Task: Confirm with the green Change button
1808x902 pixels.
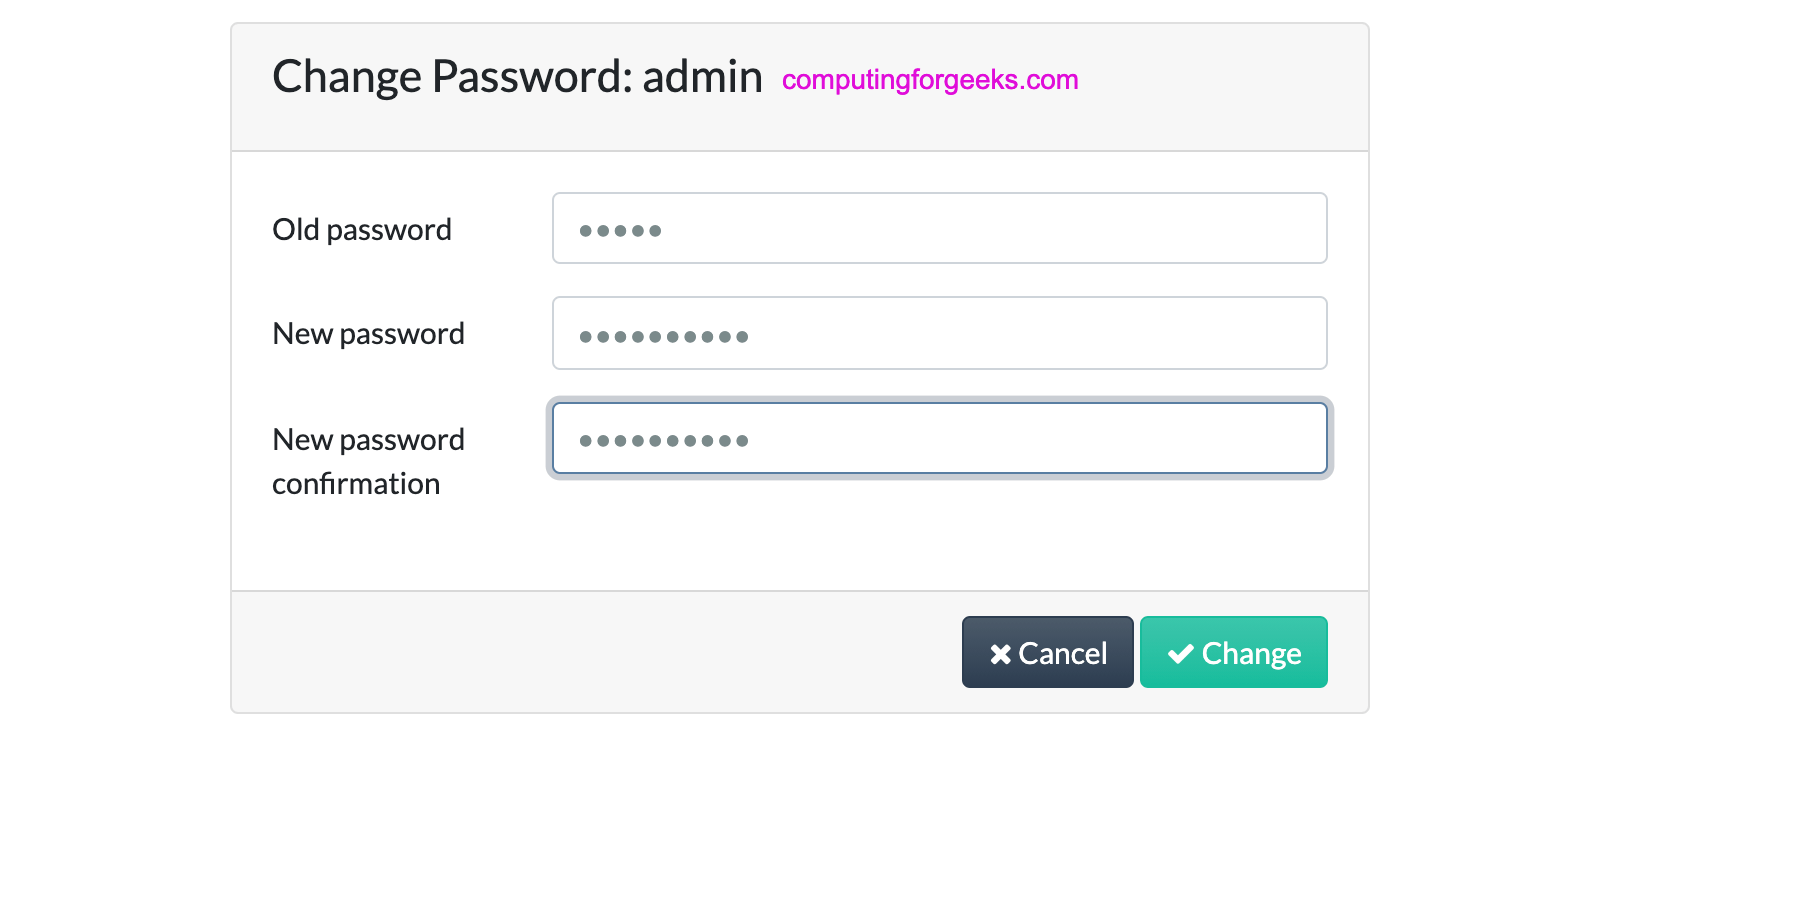Action: click(1233, 652)
